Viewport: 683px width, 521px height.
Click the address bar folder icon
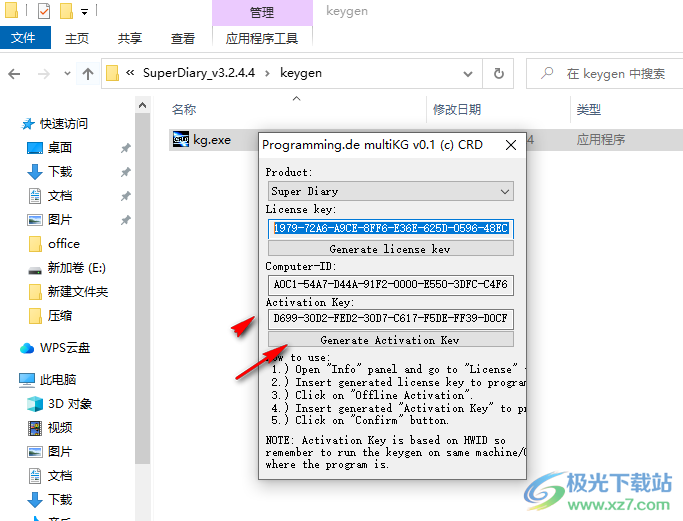click(112, 73)
